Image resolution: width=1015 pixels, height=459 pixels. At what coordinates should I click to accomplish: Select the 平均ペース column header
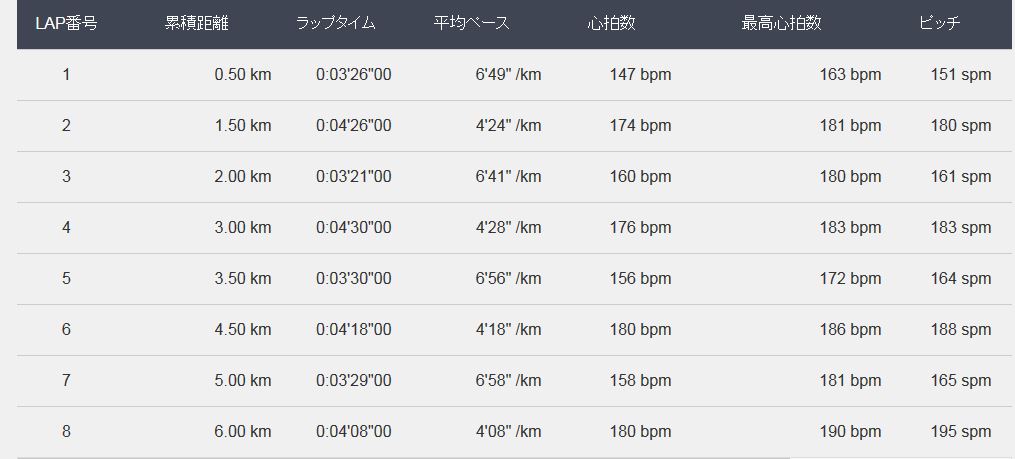472,24
